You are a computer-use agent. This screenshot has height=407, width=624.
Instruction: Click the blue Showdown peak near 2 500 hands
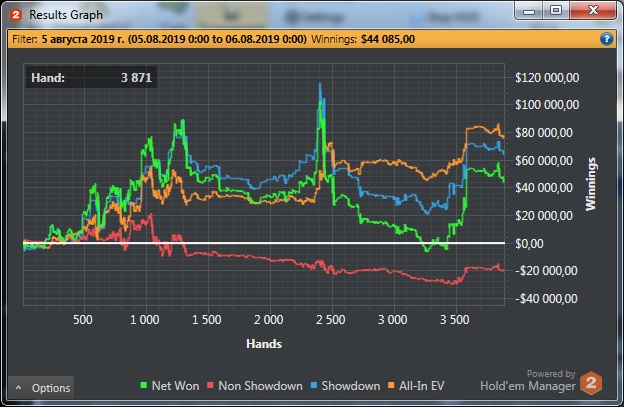pyautogui.click(x=320, y=85)
